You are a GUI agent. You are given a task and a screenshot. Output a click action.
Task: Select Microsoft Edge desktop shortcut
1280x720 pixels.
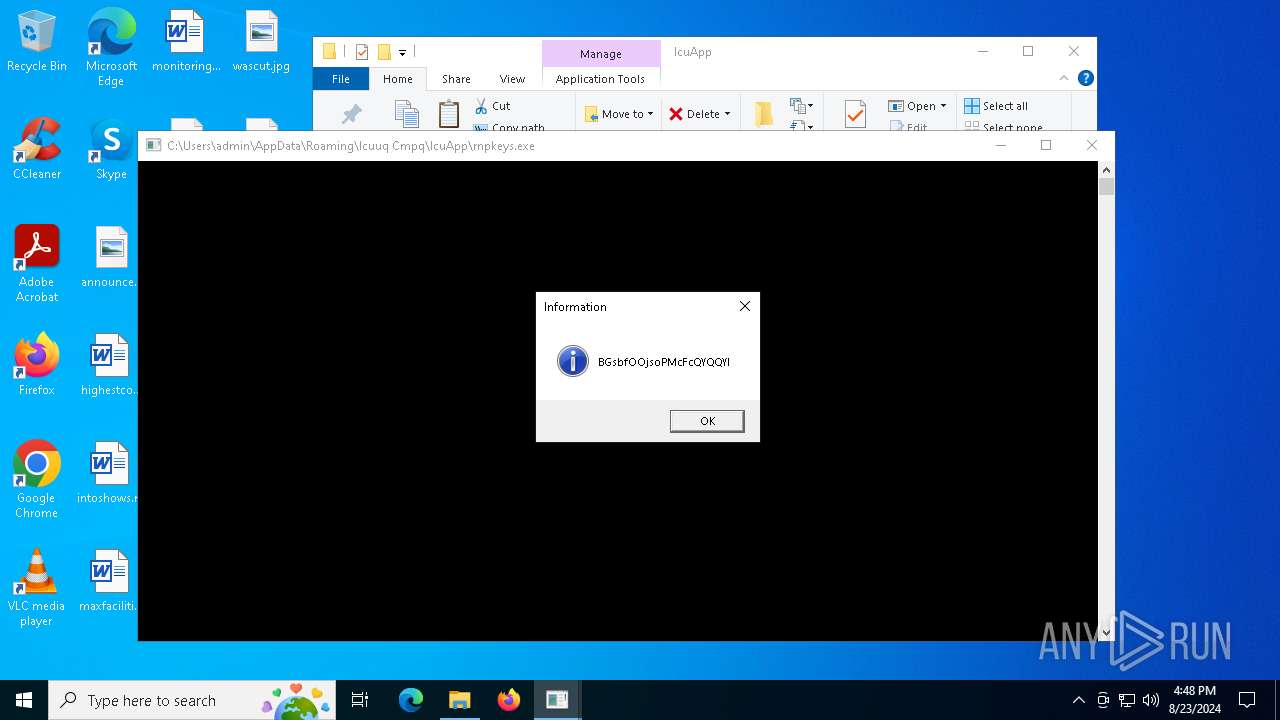click(111, 47)
